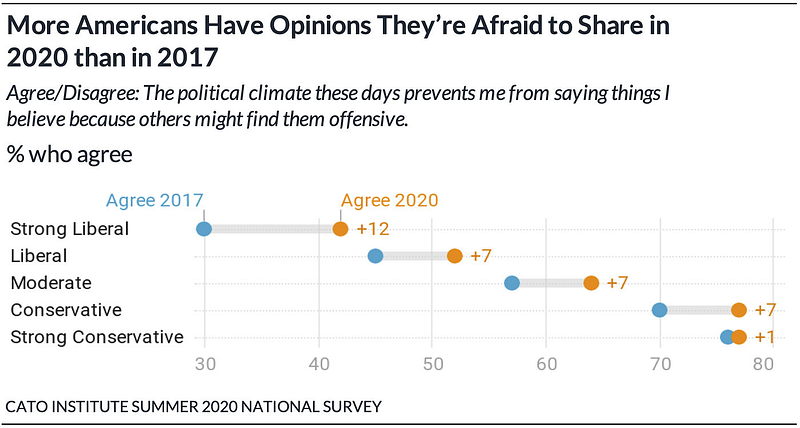
Task: Click the +12 change label
Action: [373, 229]
